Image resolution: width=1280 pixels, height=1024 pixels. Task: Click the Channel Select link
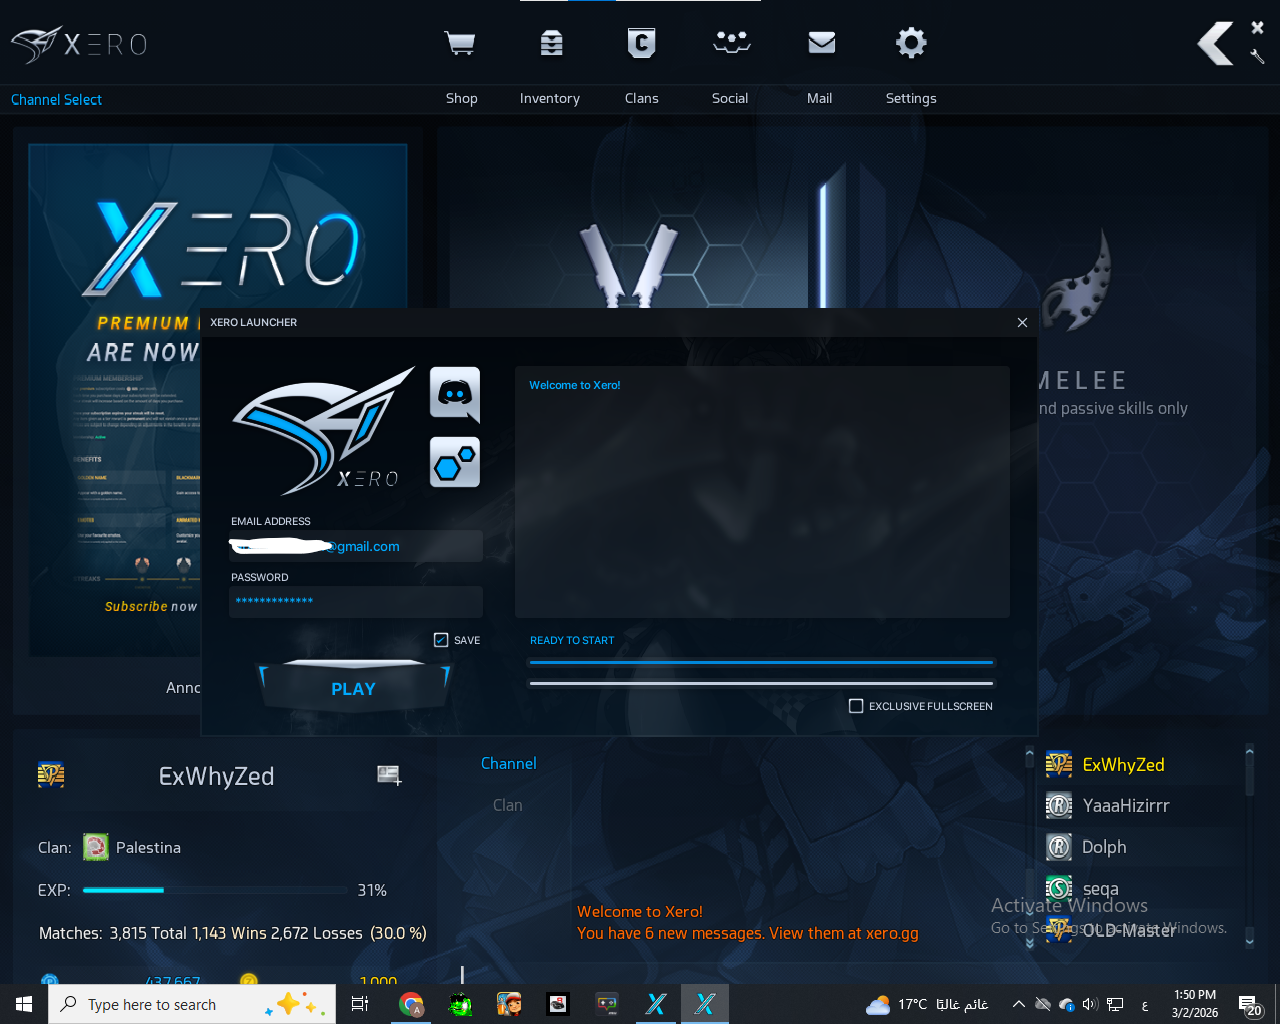click(x=56, y=100)
